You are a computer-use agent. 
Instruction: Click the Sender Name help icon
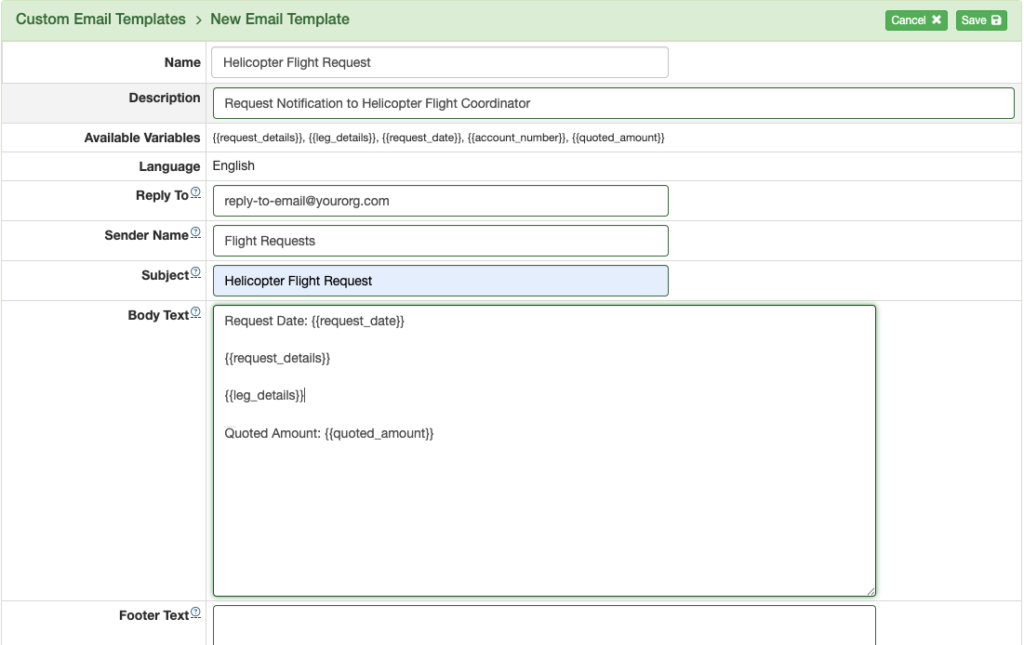(x=196, y=234)
